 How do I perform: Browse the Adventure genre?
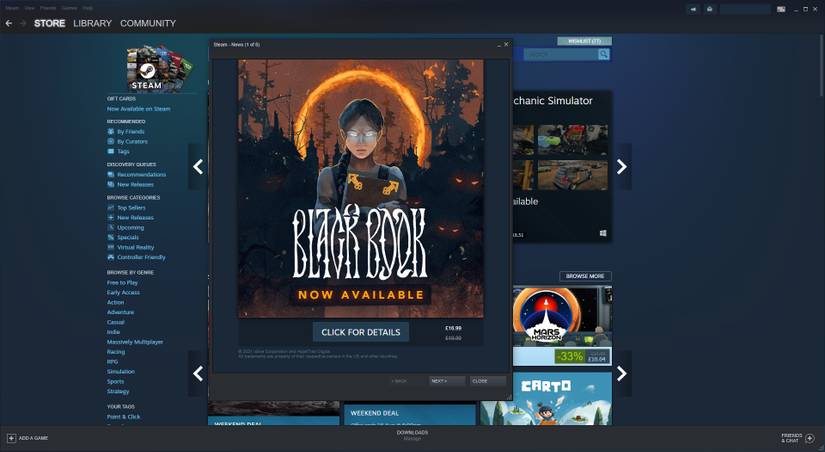(120, 313)
